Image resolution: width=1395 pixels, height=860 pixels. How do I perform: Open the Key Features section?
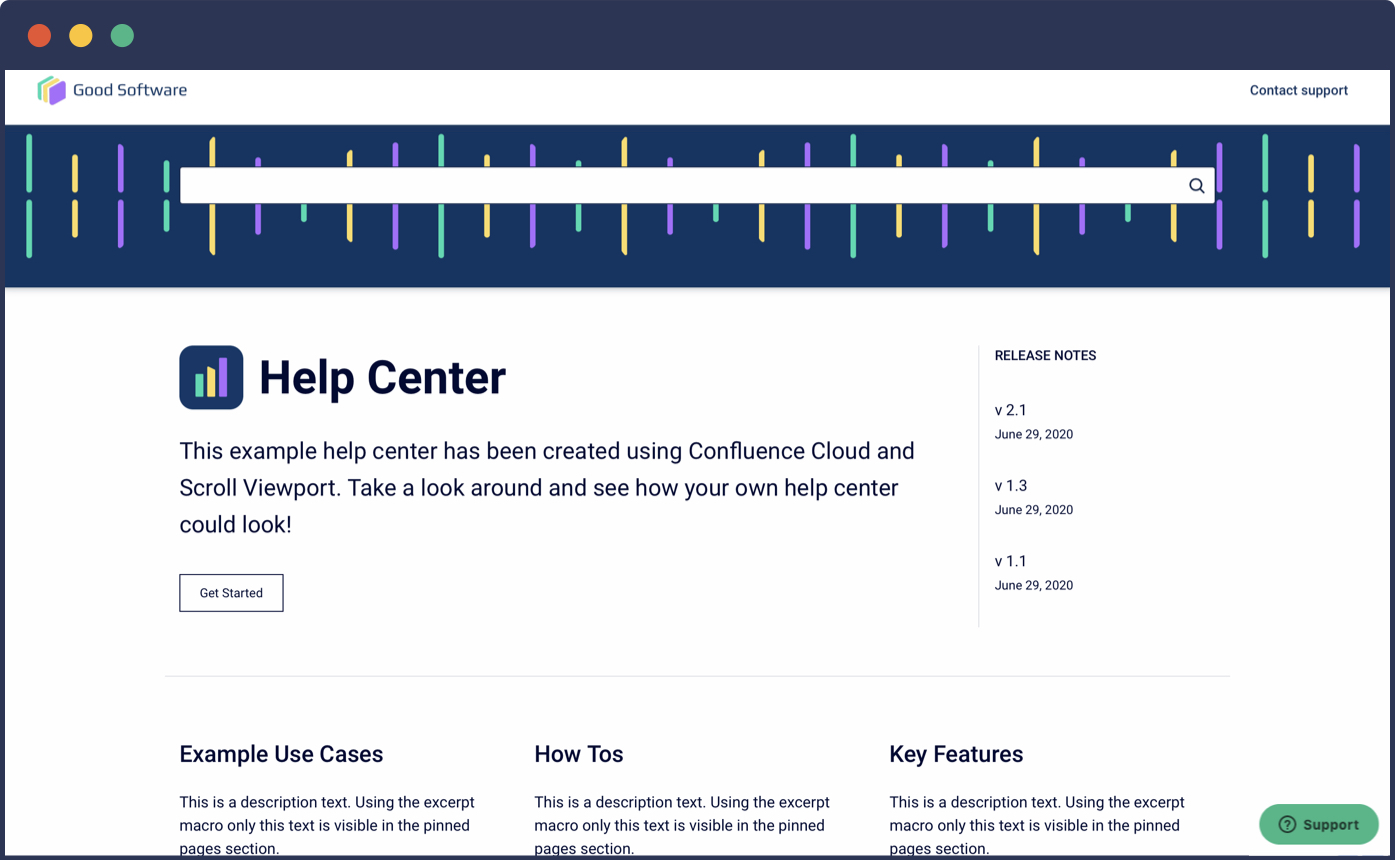pyautogui.click(x=956, y=754)
